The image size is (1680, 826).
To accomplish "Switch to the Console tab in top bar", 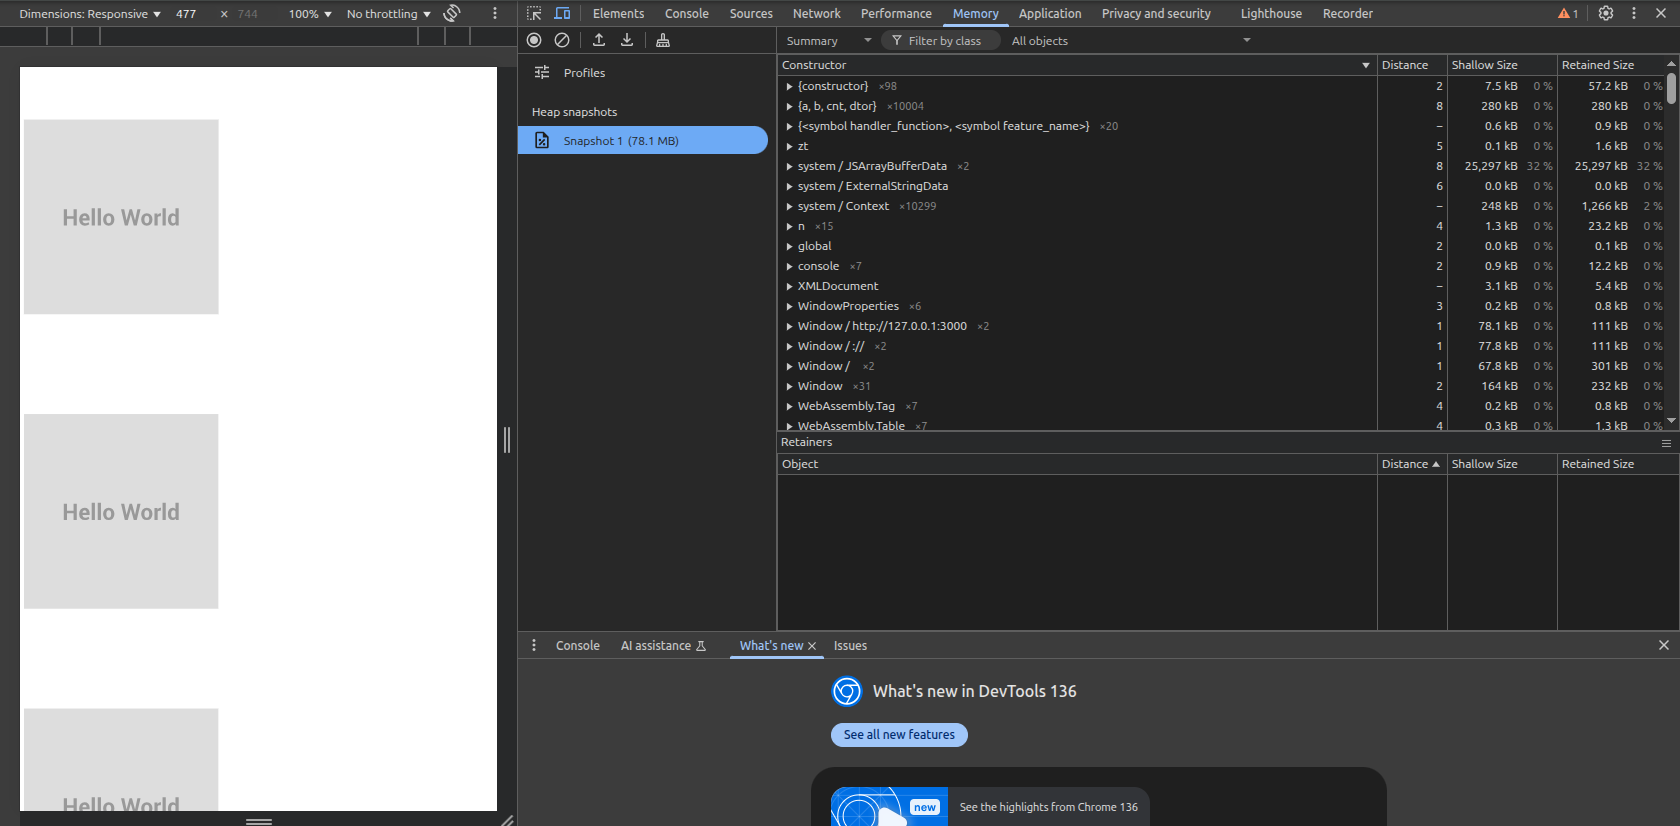I will [686, 13].
